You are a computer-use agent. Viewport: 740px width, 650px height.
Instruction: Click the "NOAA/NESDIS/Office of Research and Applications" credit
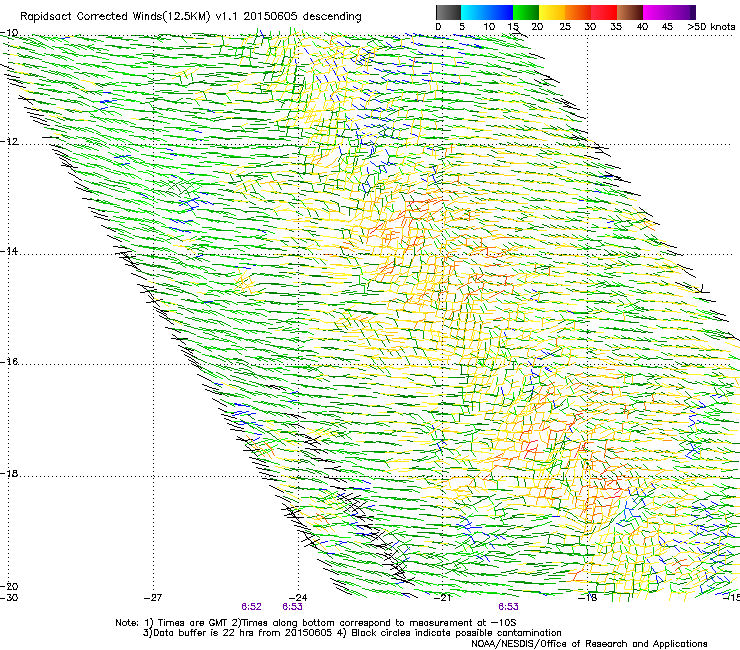click(589, 644)
